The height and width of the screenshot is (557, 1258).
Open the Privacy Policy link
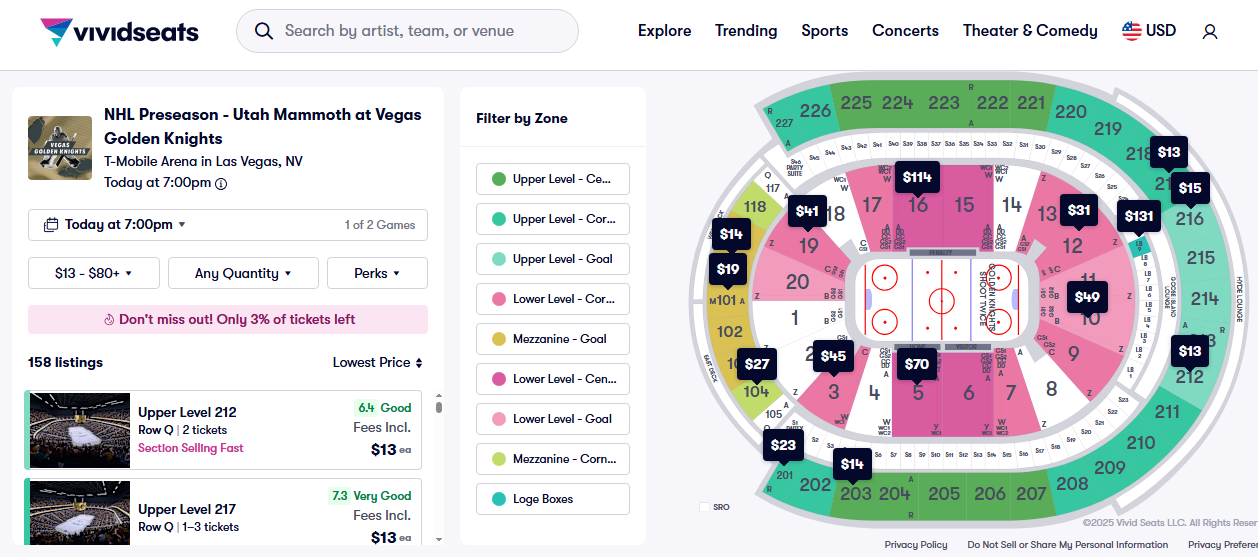[915, 545]
